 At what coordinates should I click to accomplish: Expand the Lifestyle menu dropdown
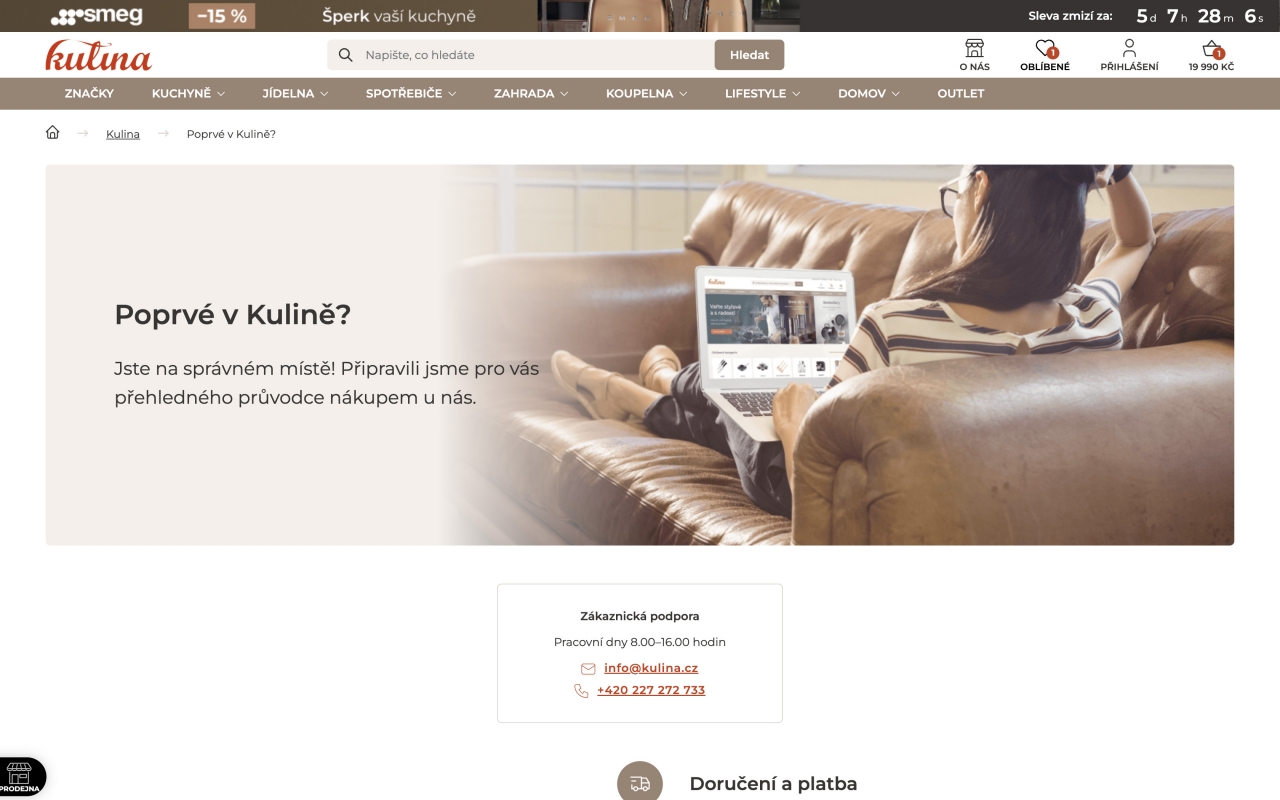tap(763, 93)
